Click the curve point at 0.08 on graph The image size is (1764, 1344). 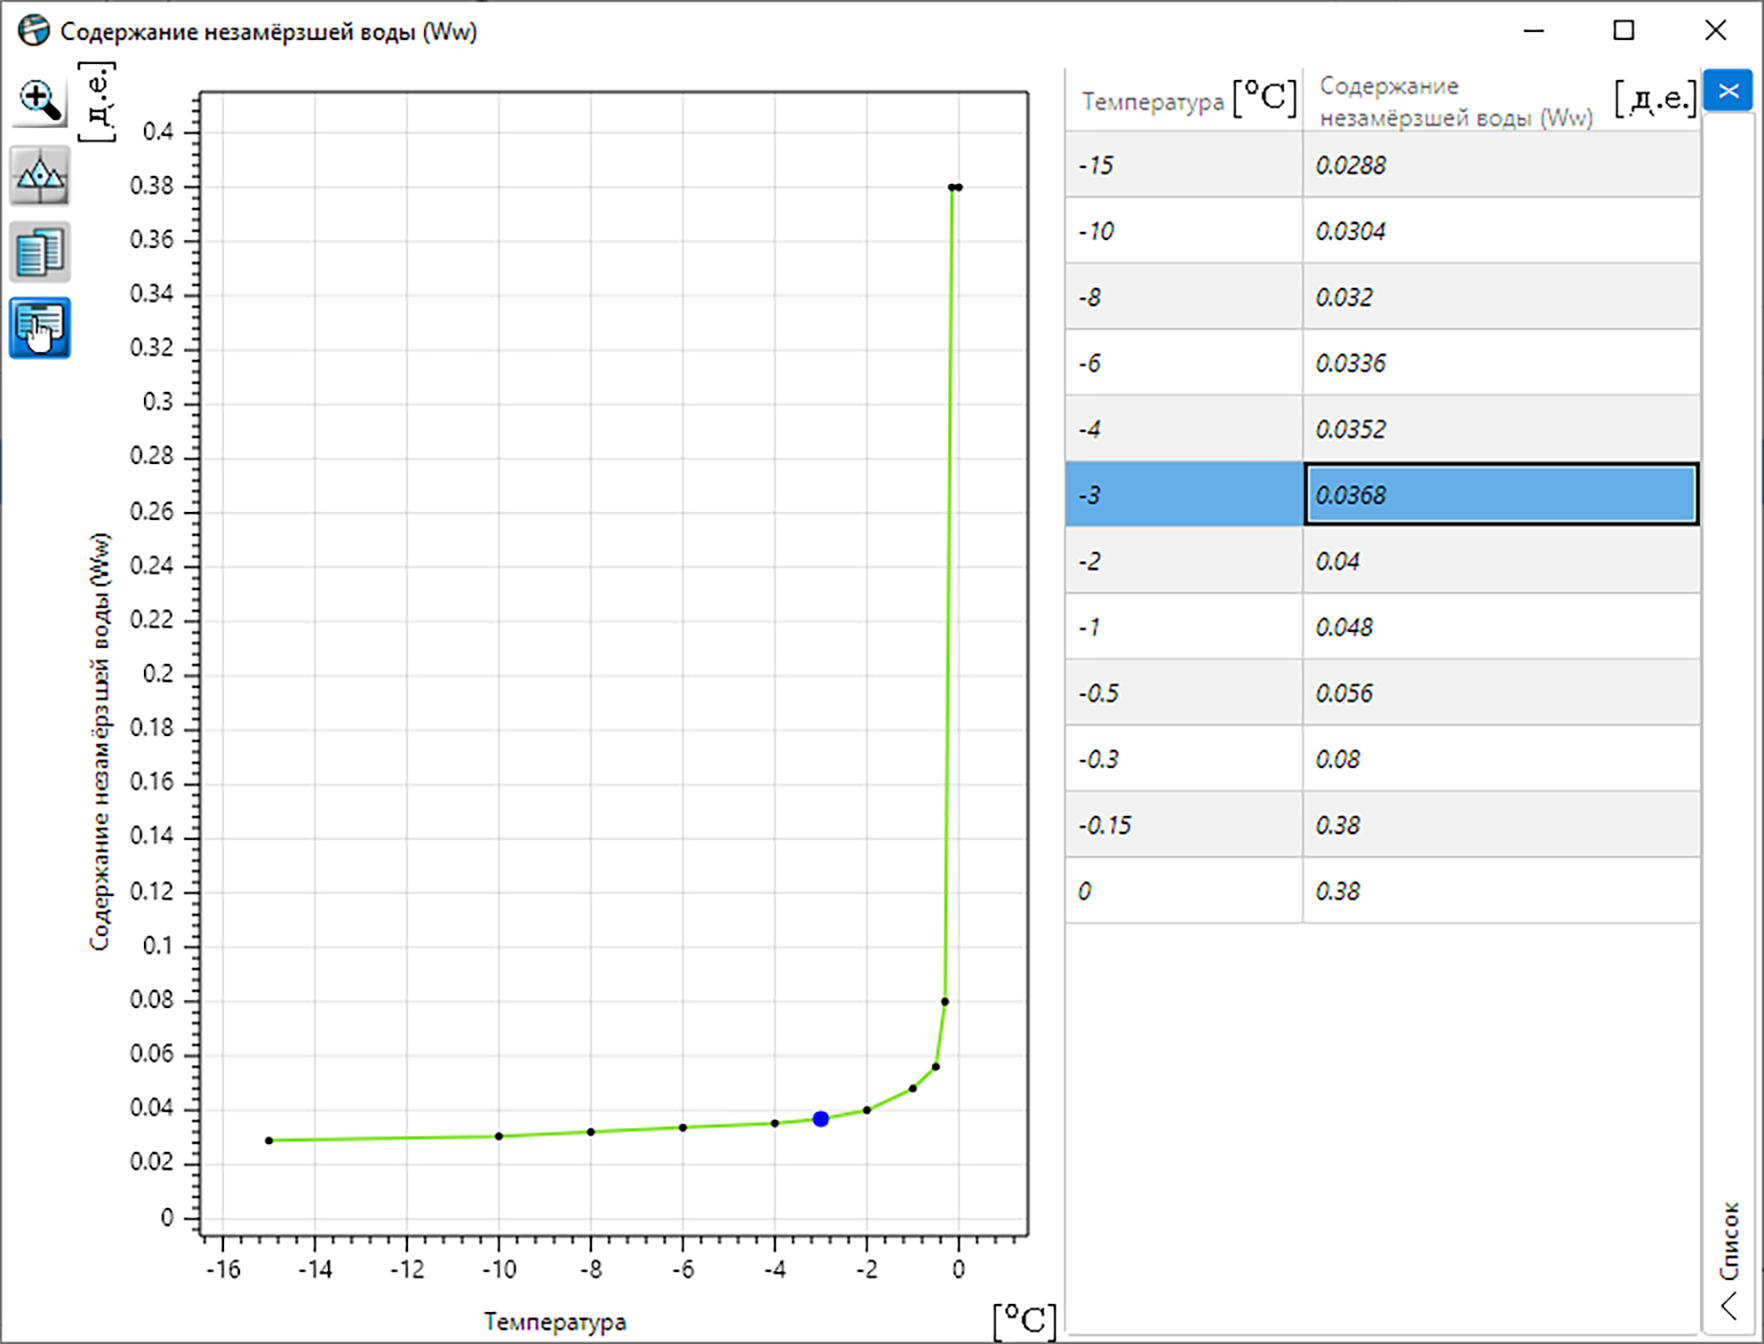pos(945,1001)
